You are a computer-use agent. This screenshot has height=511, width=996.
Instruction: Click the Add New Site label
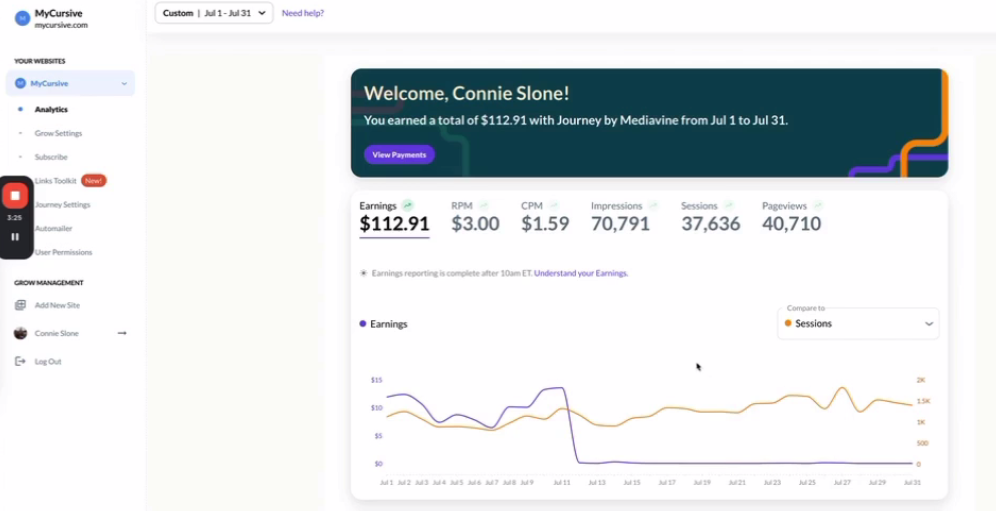[x=57, y=305]
